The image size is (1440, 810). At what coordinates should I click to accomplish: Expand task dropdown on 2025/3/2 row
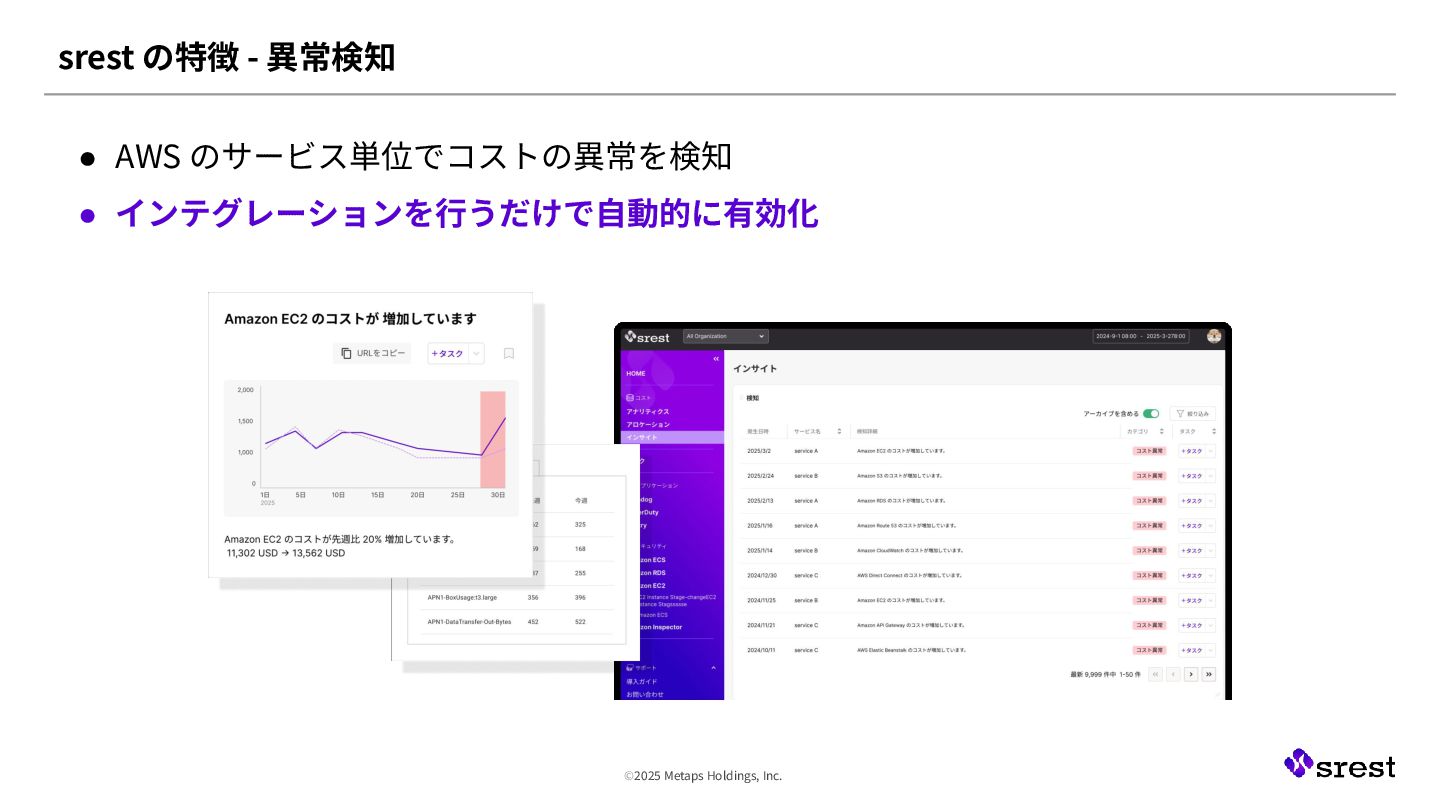pyautogui.click(x=1211, y=451)
